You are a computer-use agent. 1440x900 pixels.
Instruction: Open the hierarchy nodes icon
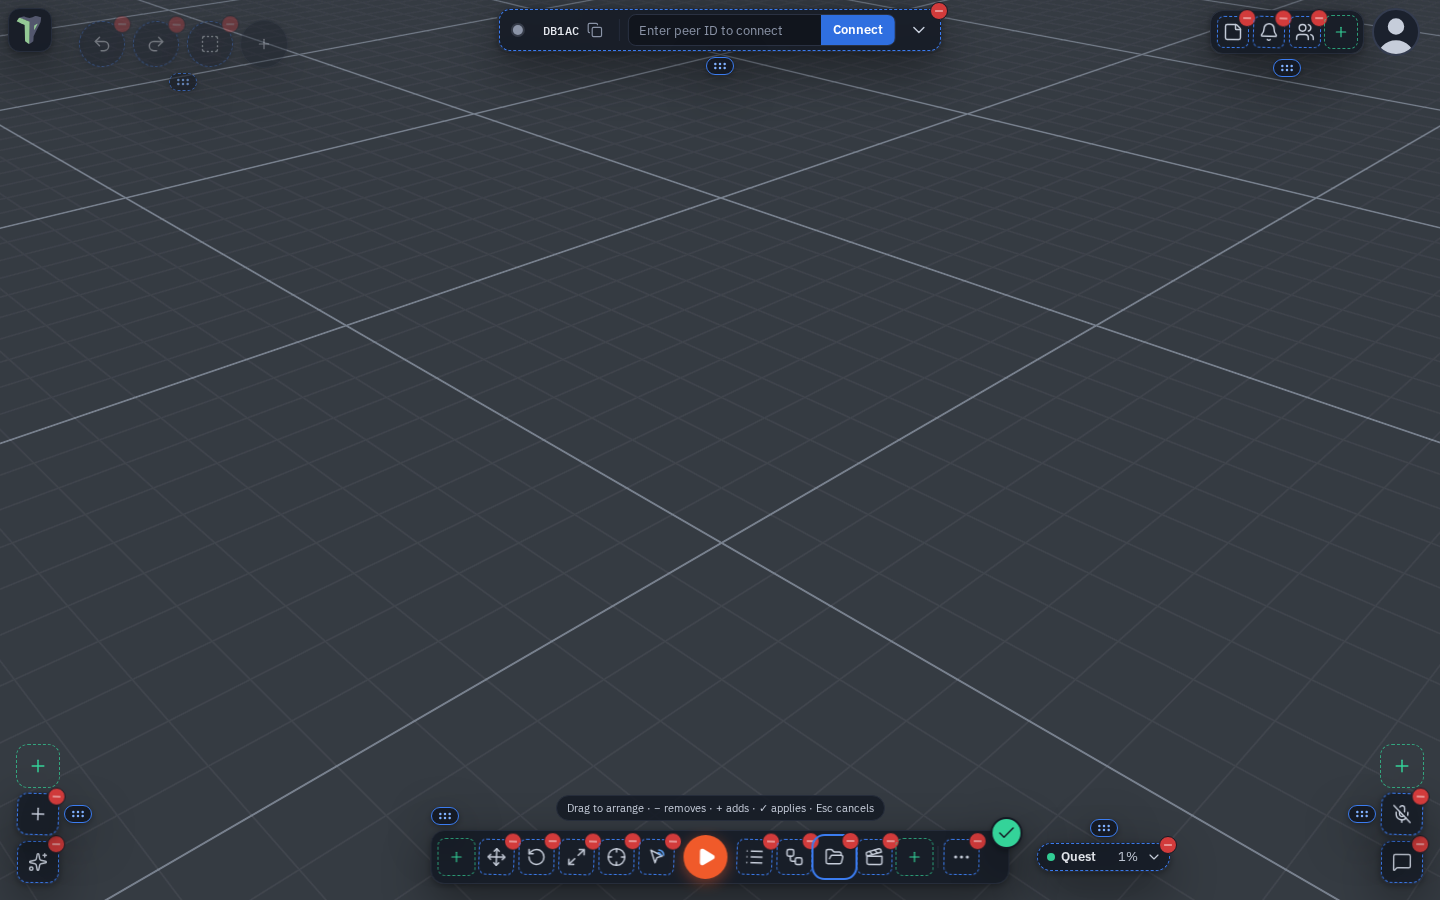coord(794,857)
